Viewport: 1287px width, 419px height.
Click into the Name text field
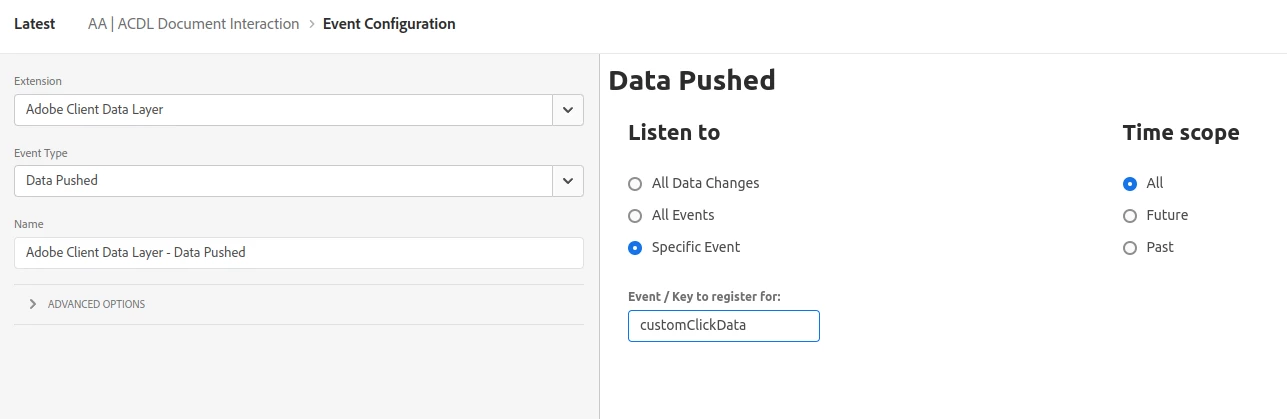(x=298, y=253)
